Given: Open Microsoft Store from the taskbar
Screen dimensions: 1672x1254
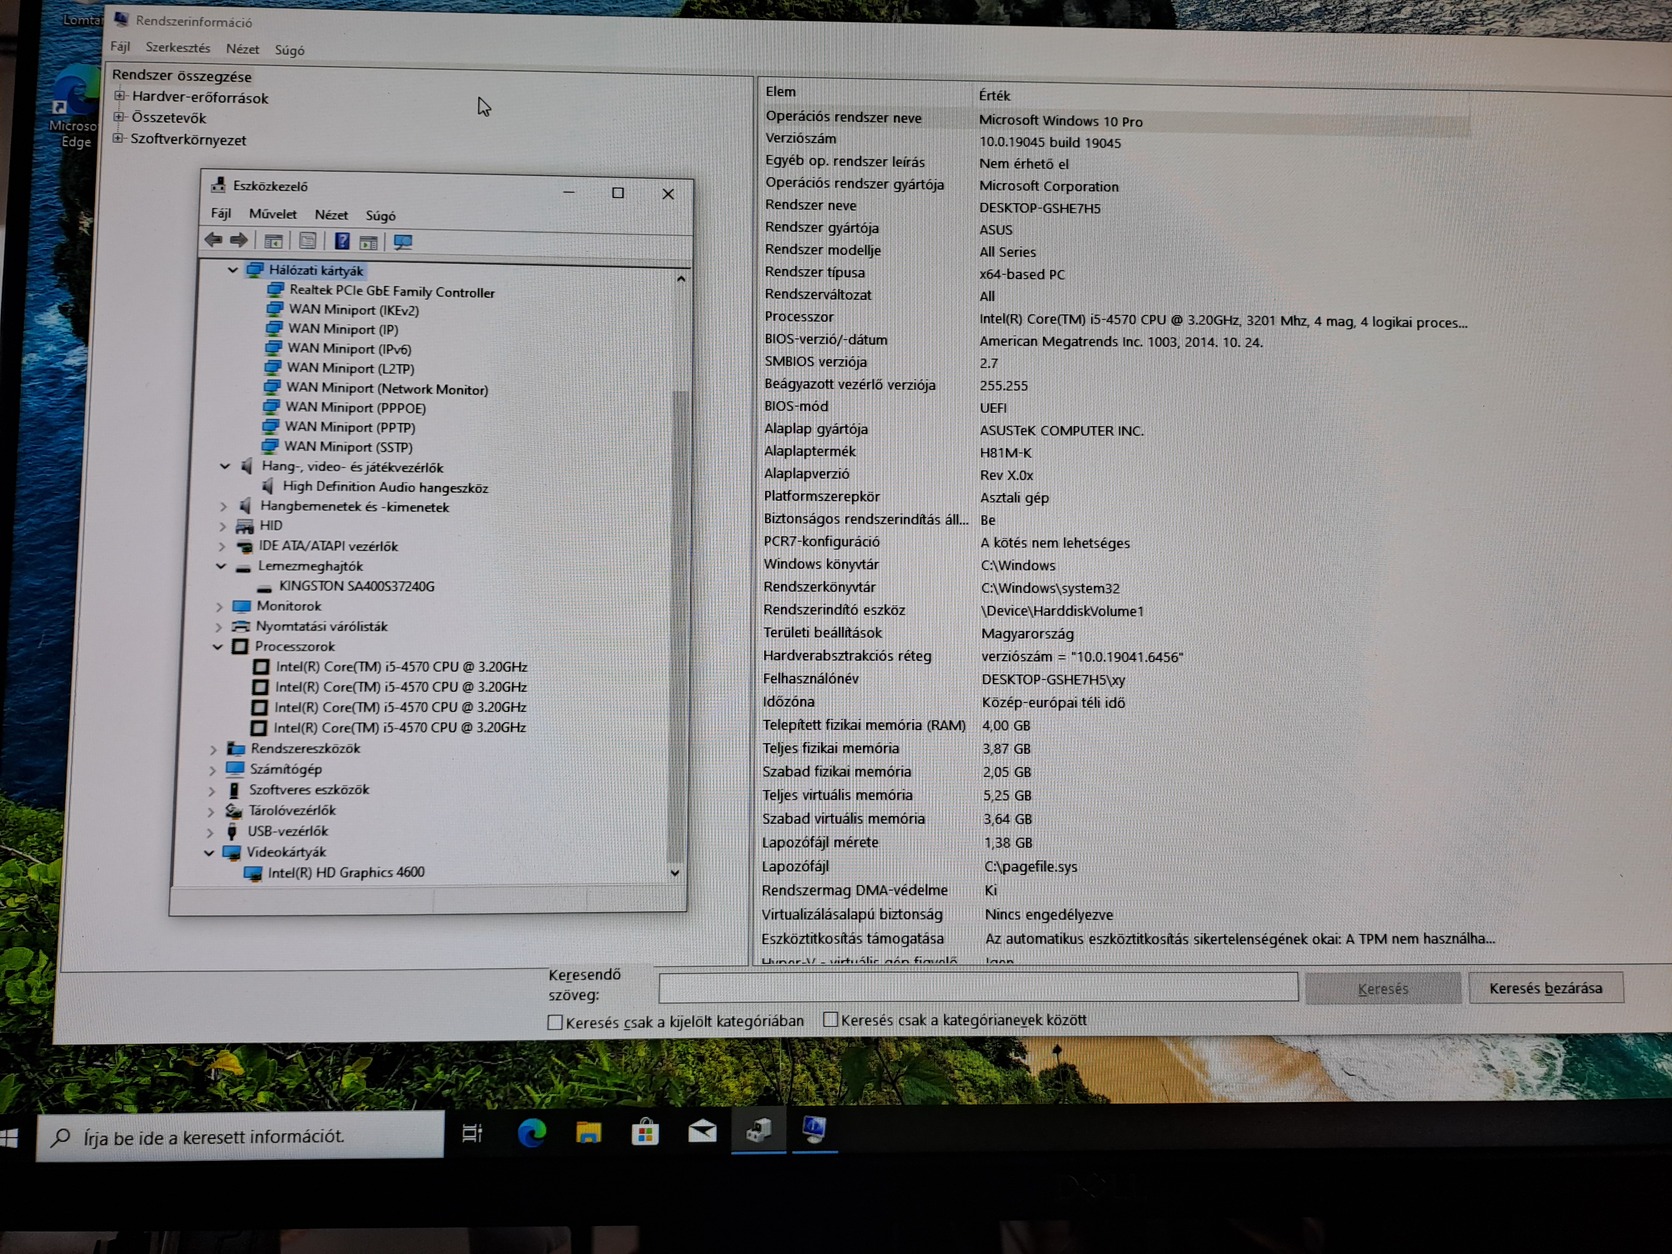Looking at the screenshot, I should (645, 1131).
